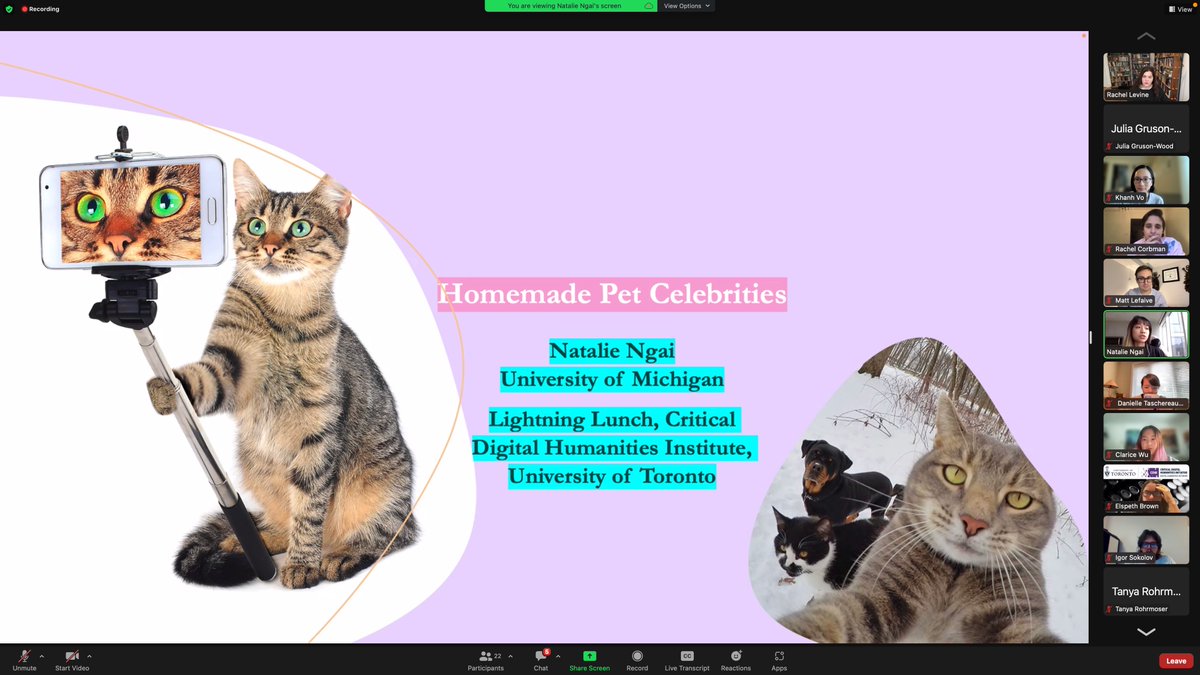Select Danielle Taschereau's video thumbnail

1146,386
